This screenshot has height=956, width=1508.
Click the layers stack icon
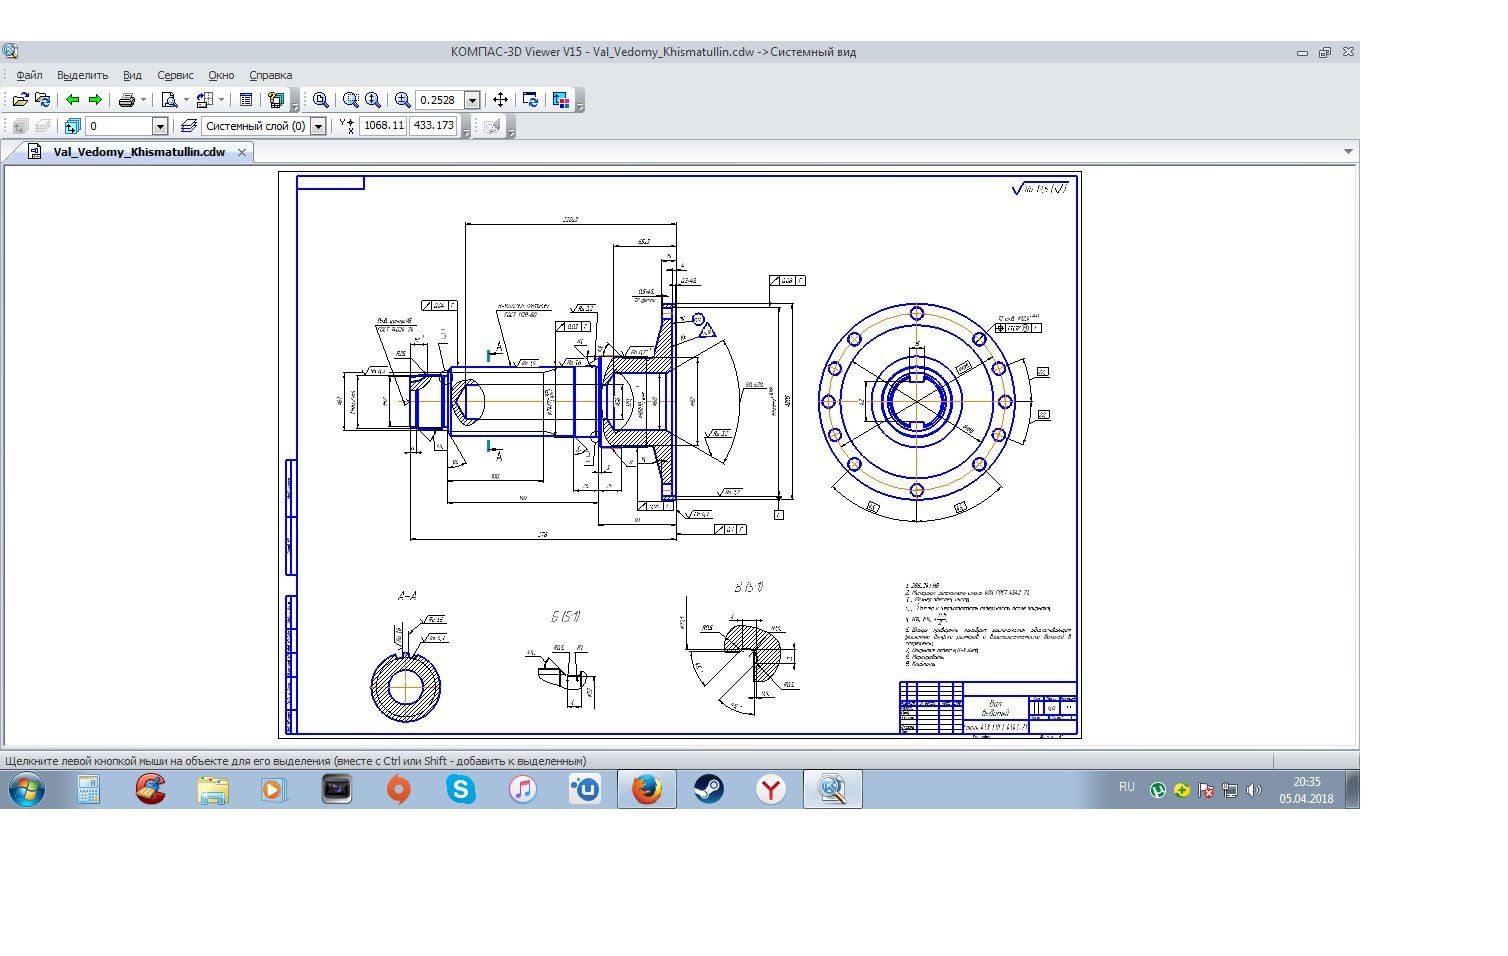pos(189,126)
